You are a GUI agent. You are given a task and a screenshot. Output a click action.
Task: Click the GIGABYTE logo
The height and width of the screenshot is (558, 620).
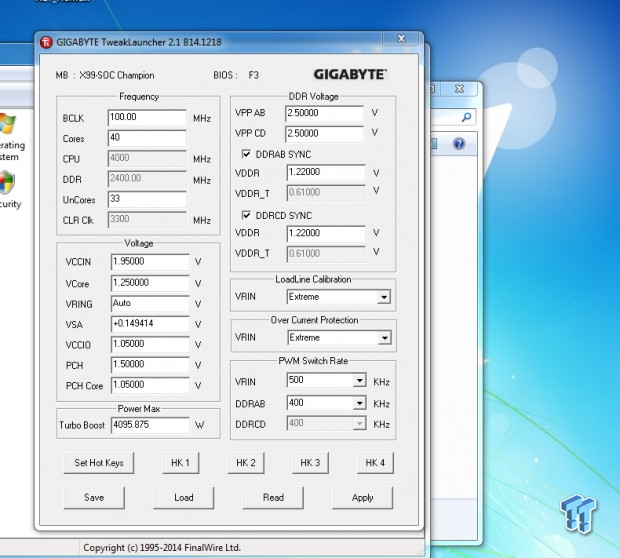click(x=350, y=74)
